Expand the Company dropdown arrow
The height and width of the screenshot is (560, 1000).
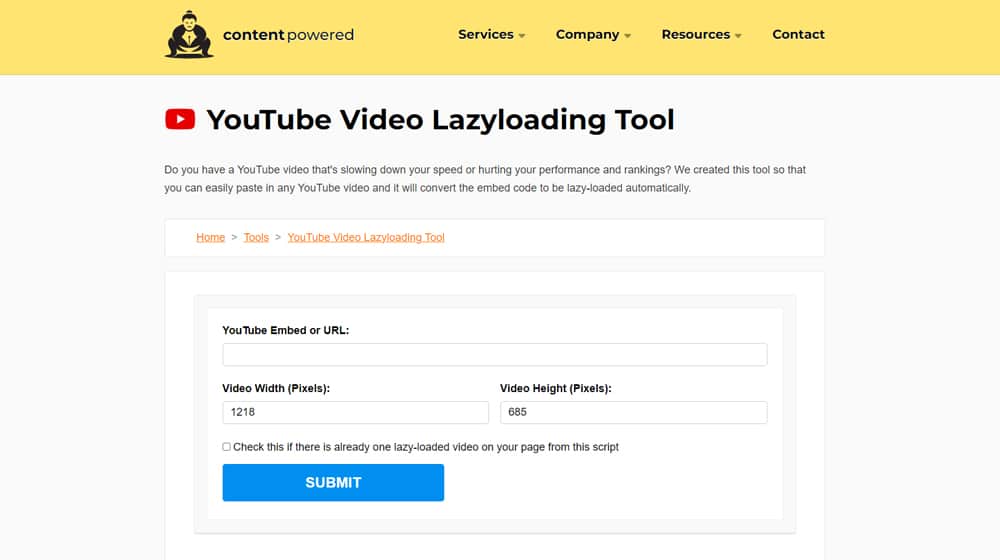628,36
